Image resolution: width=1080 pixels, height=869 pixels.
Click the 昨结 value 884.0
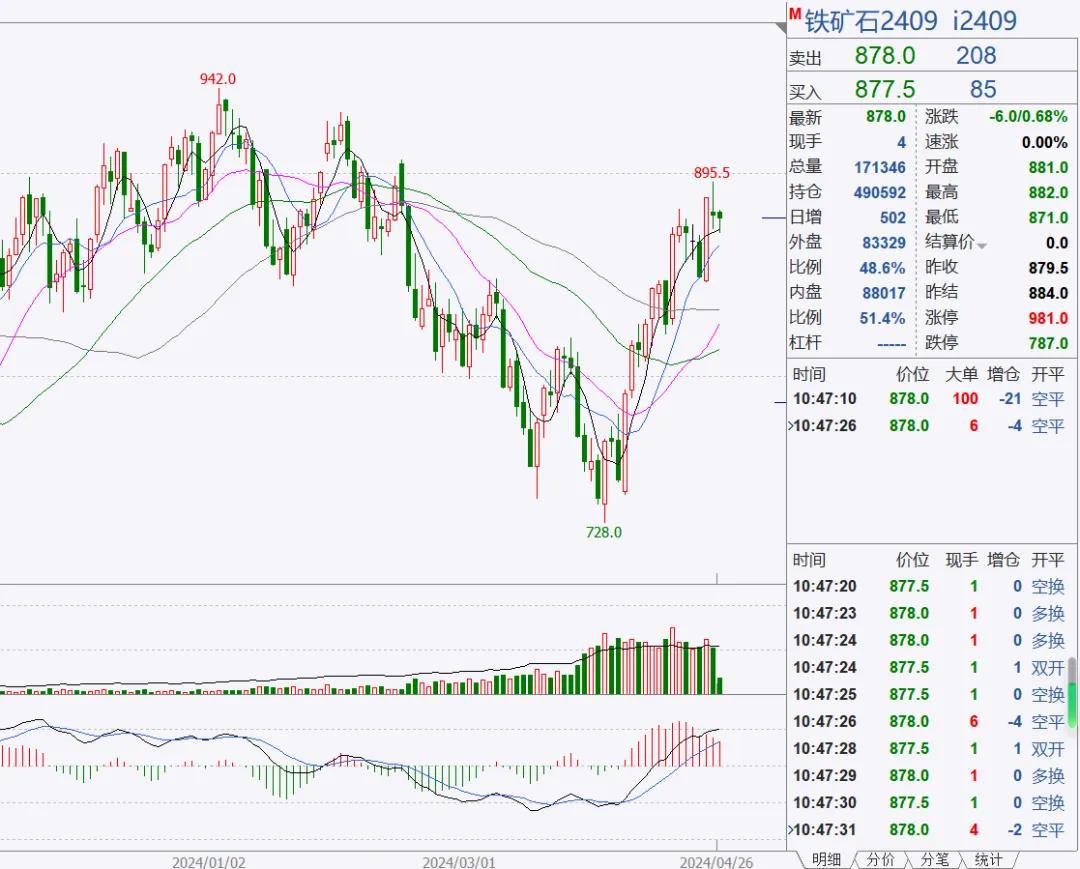pyautogui.click(x=1048, y=293)
